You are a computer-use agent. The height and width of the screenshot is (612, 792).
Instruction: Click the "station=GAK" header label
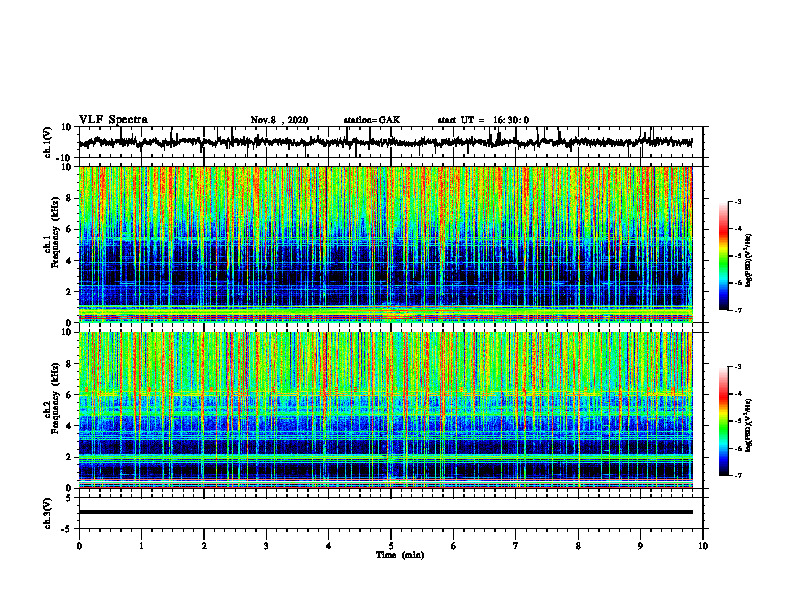point(372,120)
